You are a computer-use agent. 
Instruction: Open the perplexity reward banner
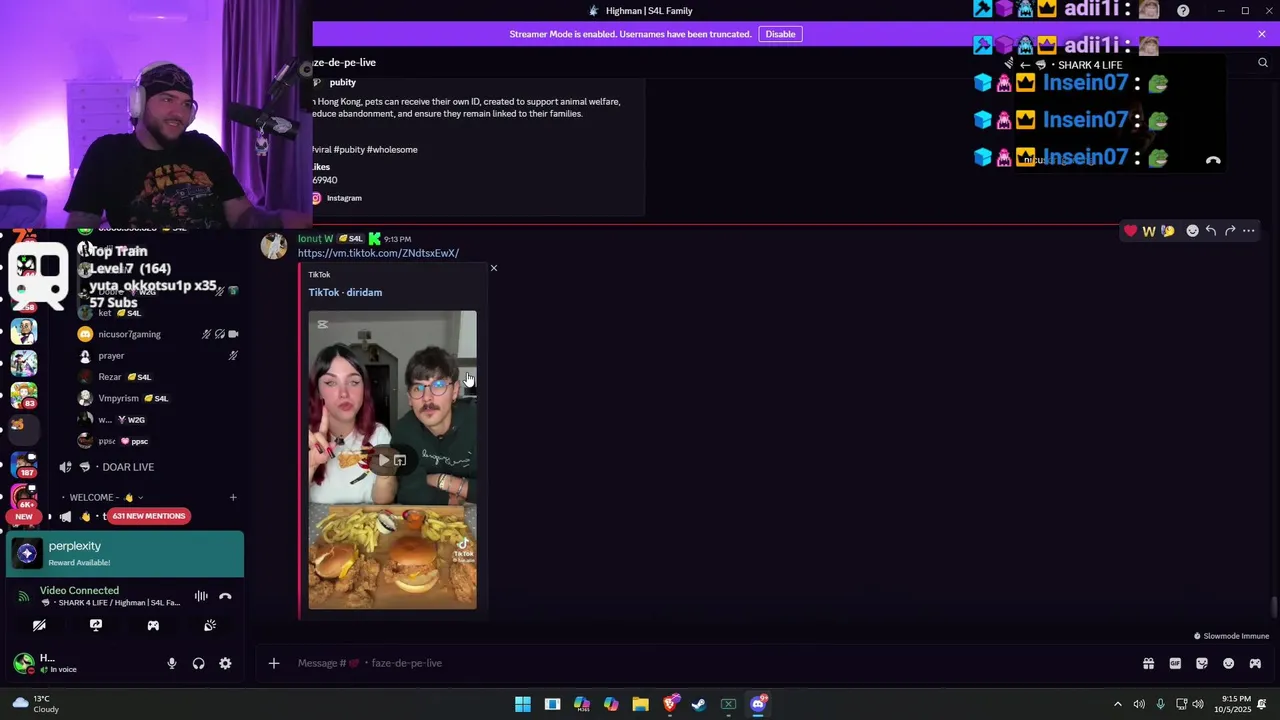(x=125, y=554)
